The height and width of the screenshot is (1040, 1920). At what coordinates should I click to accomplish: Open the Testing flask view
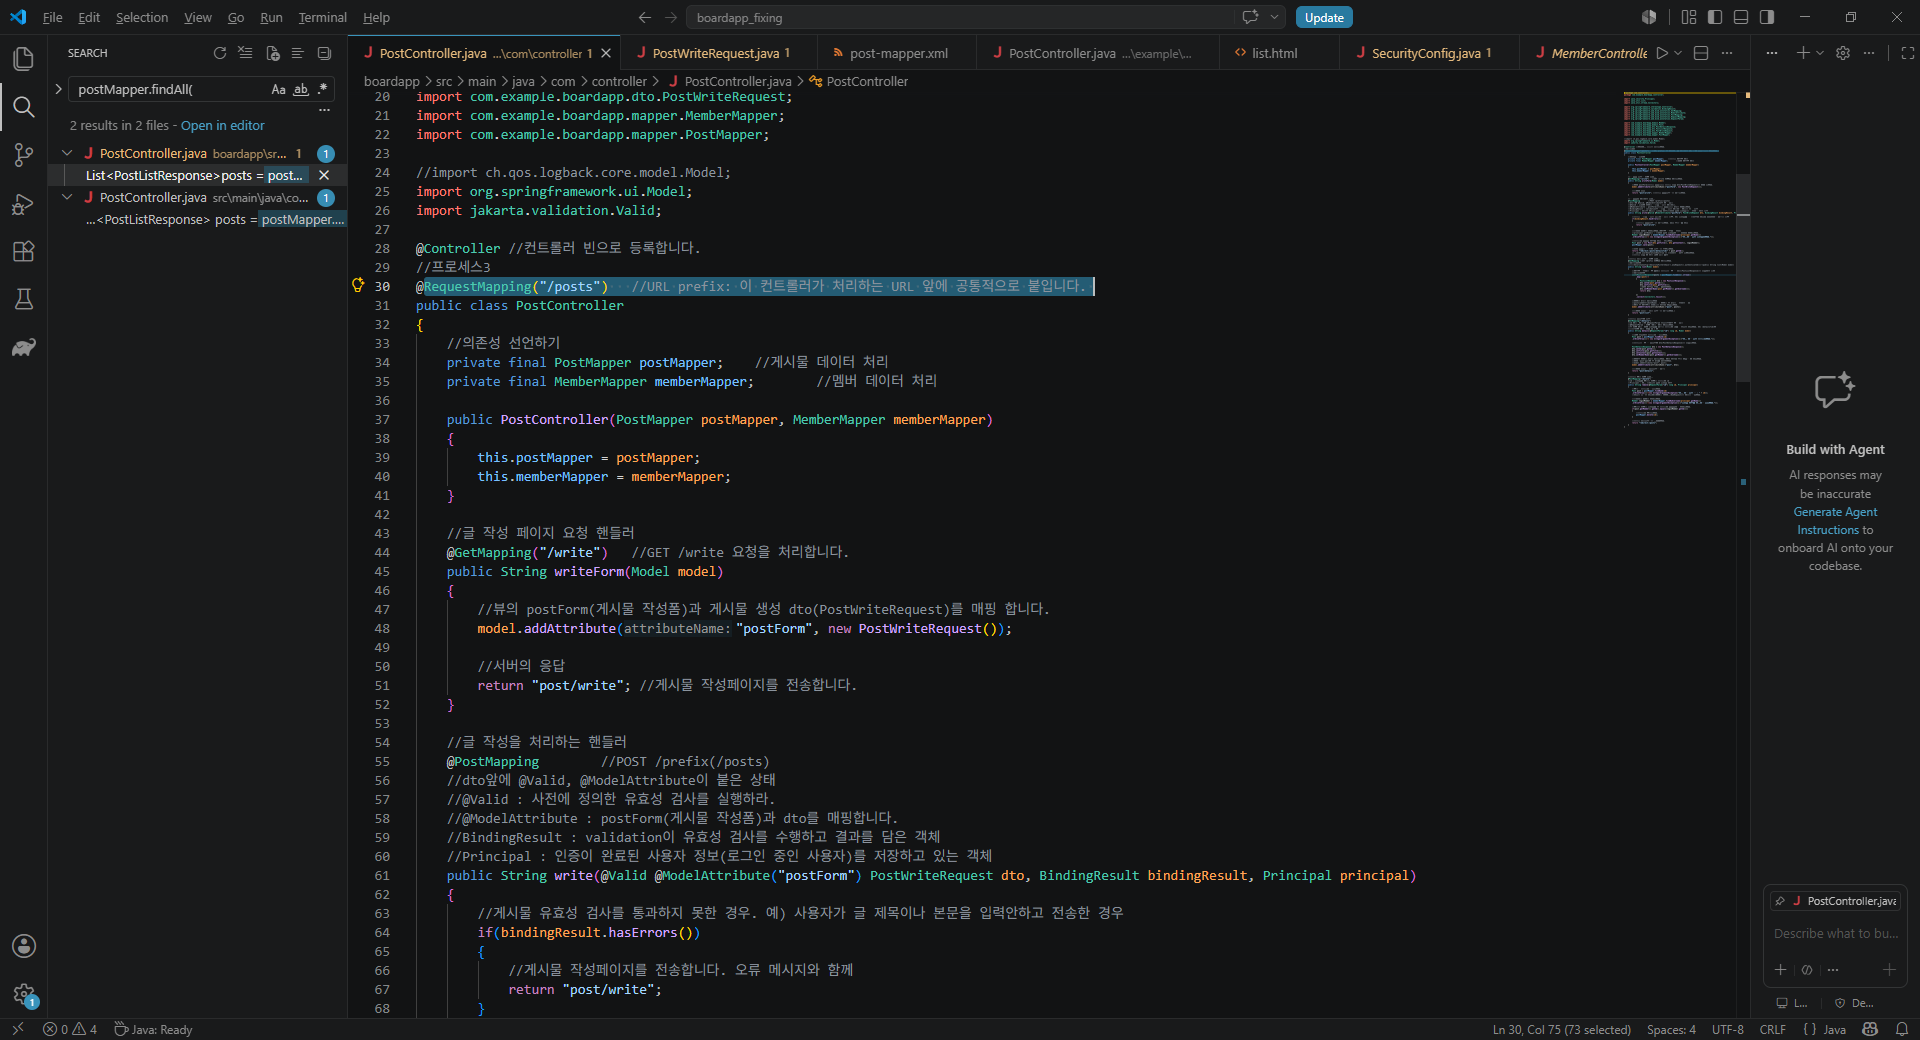[24, 299]
